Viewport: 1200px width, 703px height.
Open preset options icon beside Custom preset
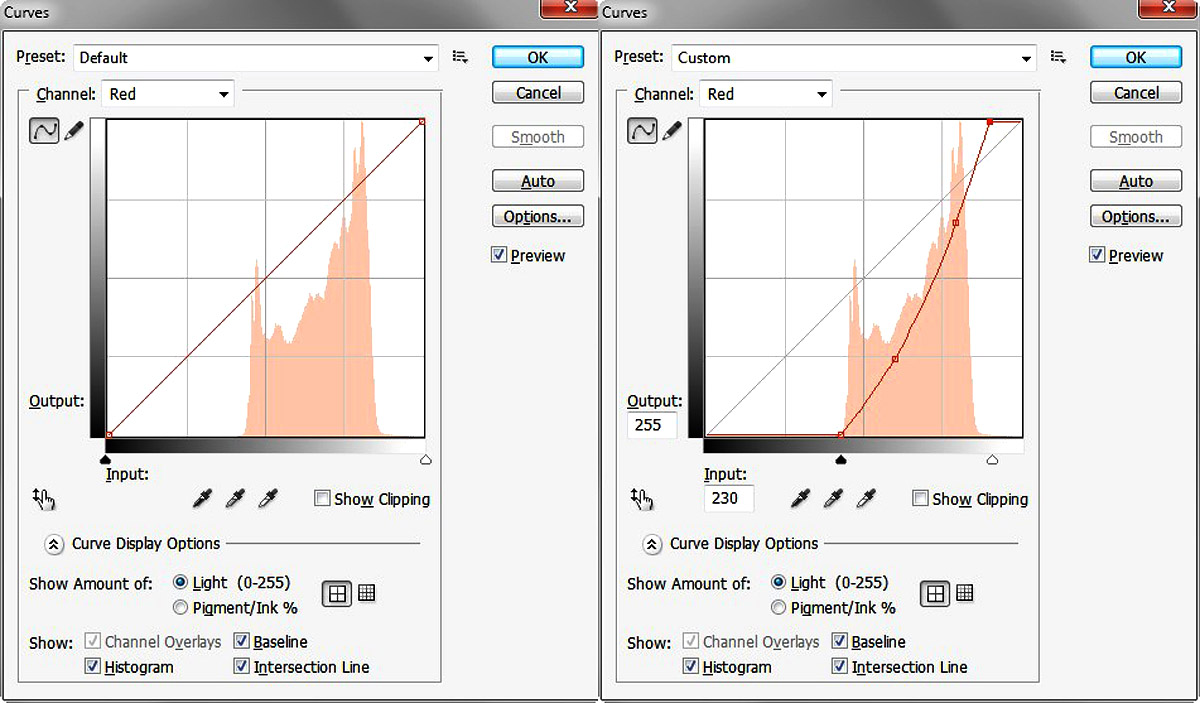(1059, 58)
